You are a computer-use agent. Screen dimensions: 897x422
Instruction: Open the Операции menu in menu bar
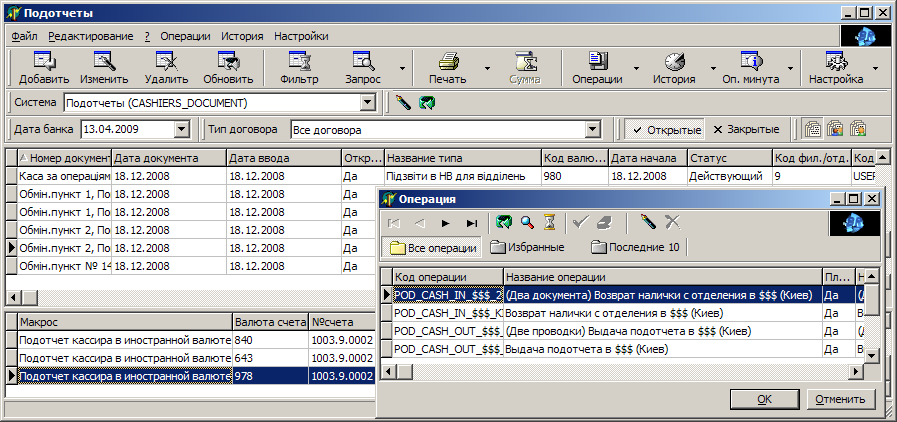click(185, 36)
